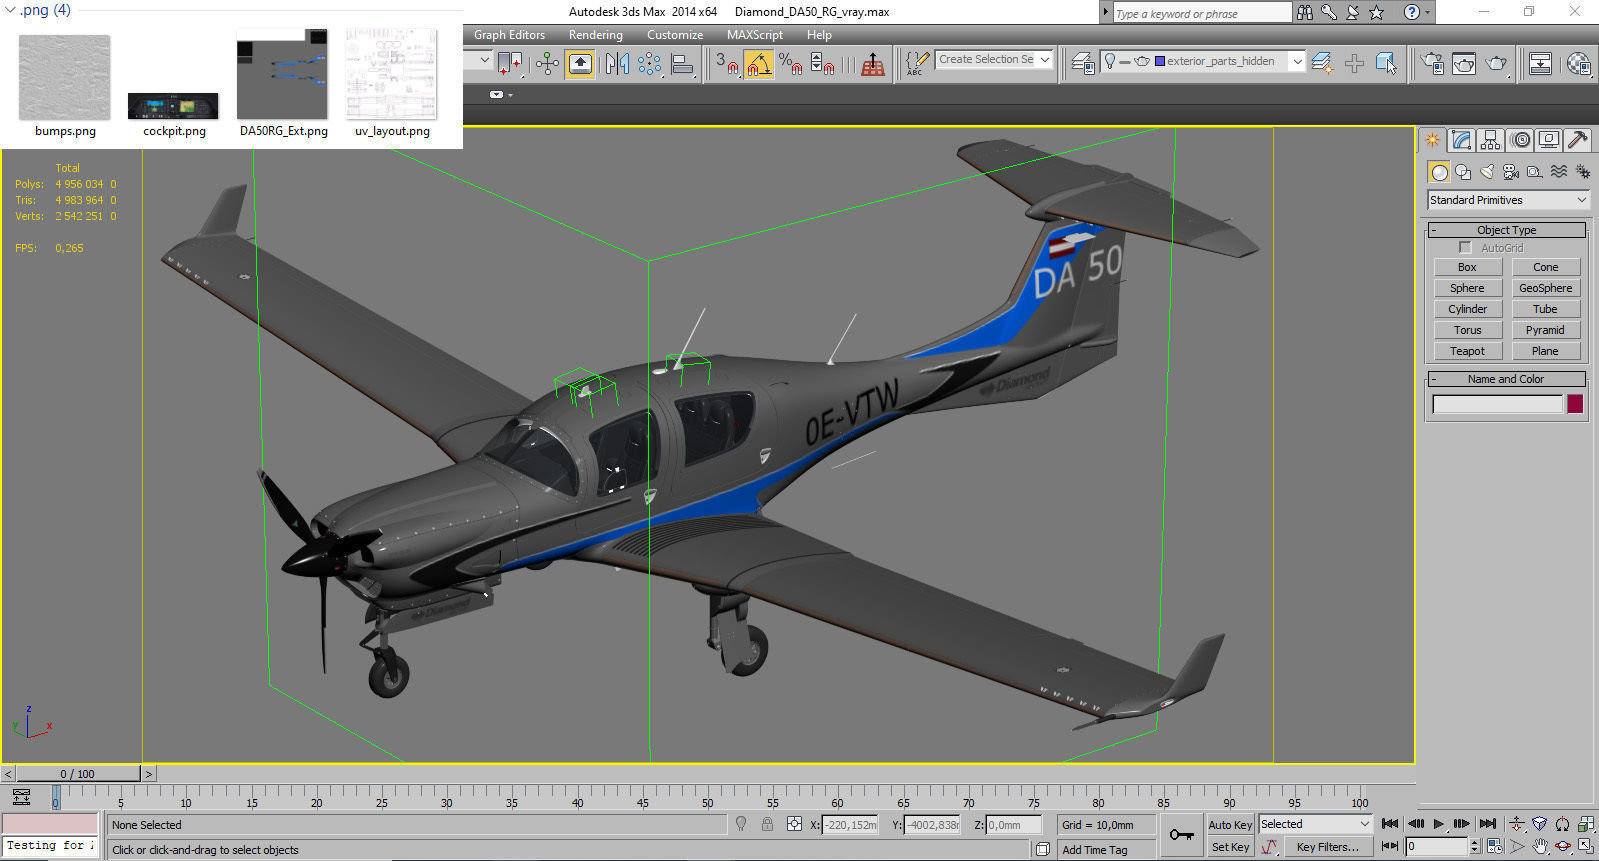Open the Customize menu
This screenshot has width=1599, height=861.
point(675,35)
